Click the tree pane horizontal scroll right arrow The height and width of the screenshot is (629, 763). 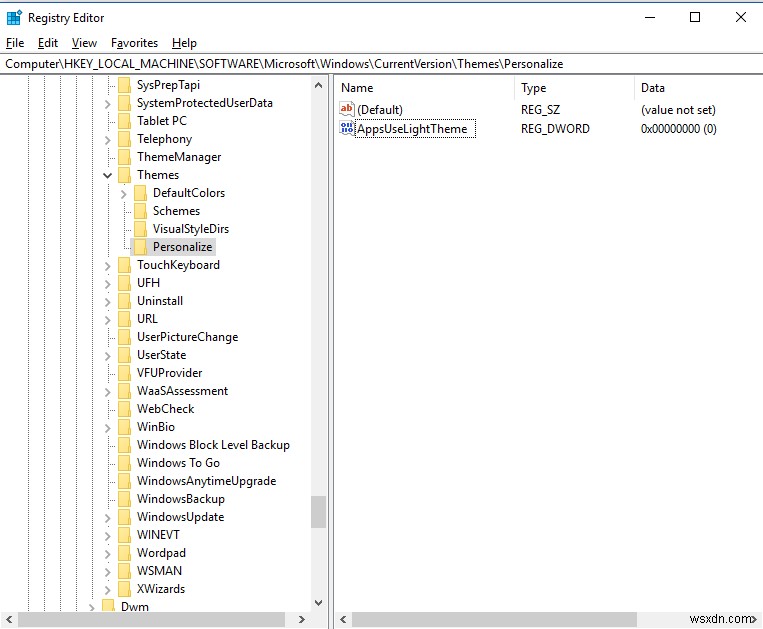[x=302, y=619]
